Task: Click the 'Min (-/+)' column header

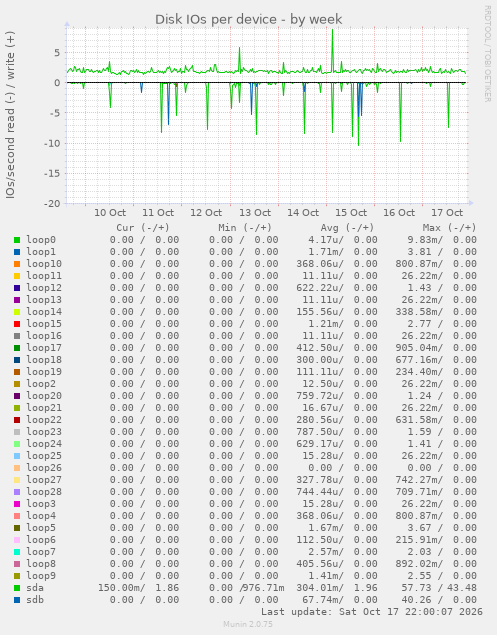Action: coord(245,228)
